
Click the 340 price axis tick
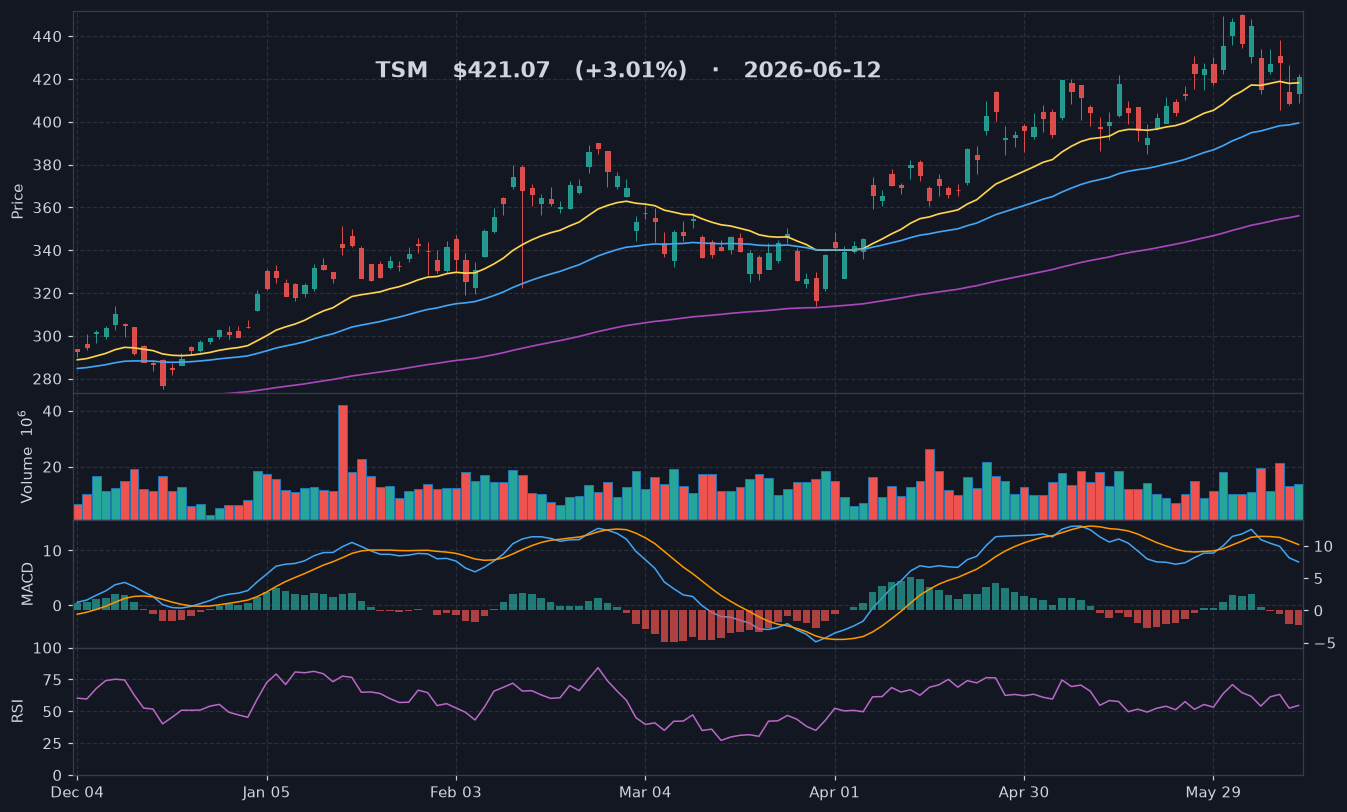[48, 251]
